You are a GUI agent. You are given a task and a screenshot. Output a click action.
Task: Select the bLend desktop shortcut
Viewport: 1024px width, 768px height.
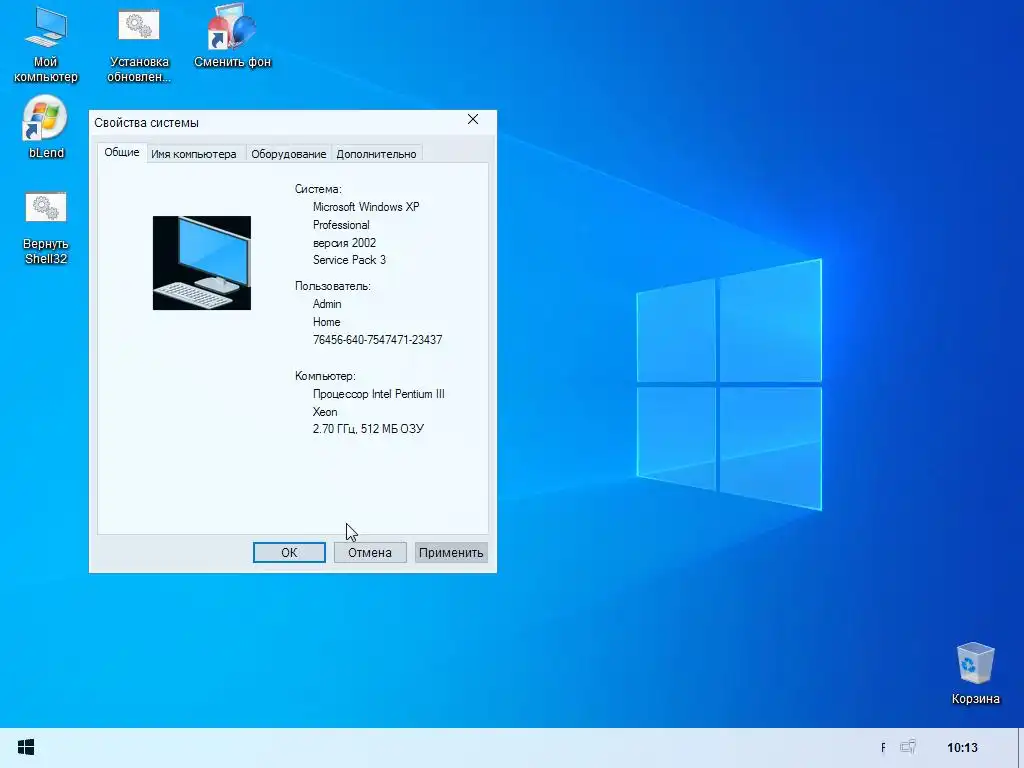(x=46, y=128)
